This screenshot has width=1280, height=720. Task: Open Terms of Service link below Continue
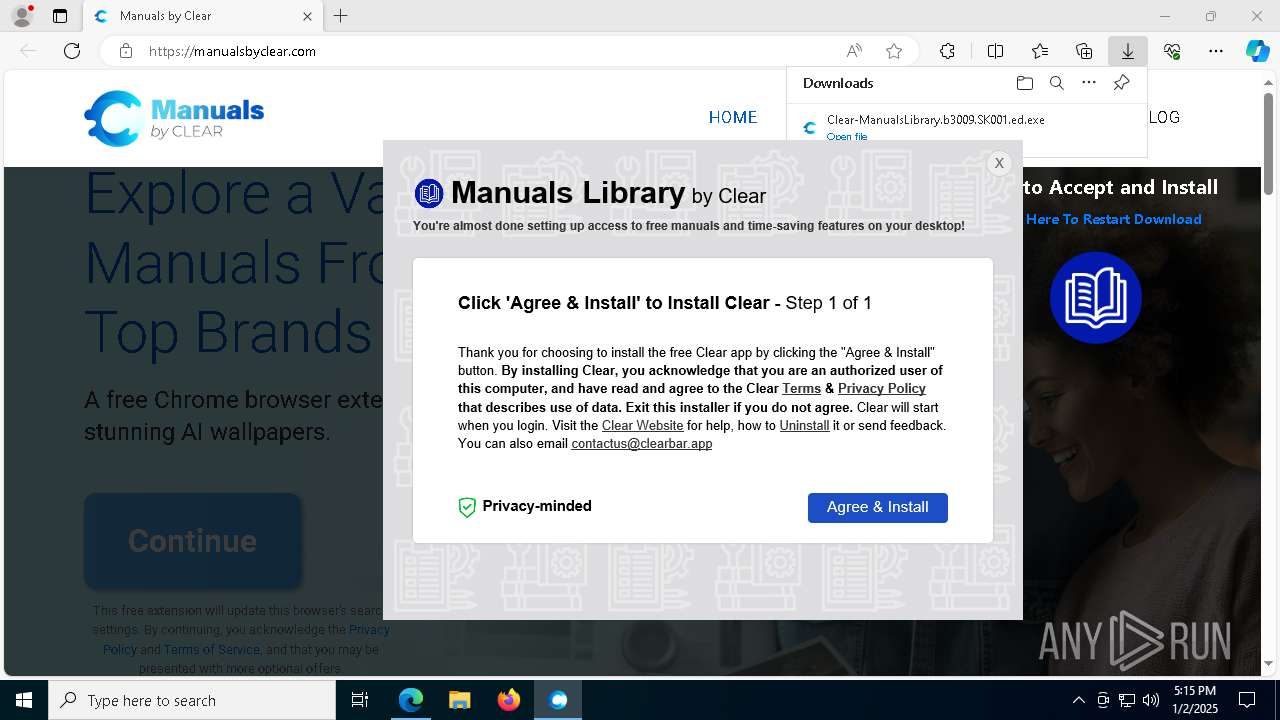pyautogui.click(x=212, y=649)
